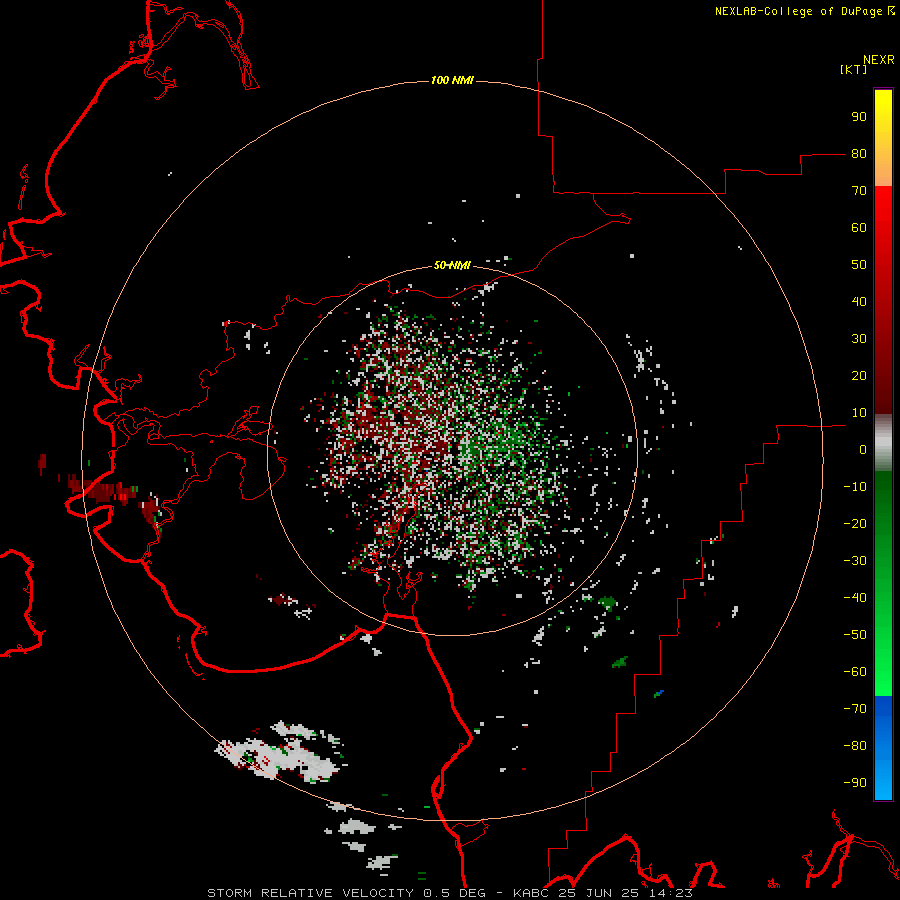Click the 90 value on velocity scale
900x900 pixels.
pyautogui.click(x=859, y=117)
